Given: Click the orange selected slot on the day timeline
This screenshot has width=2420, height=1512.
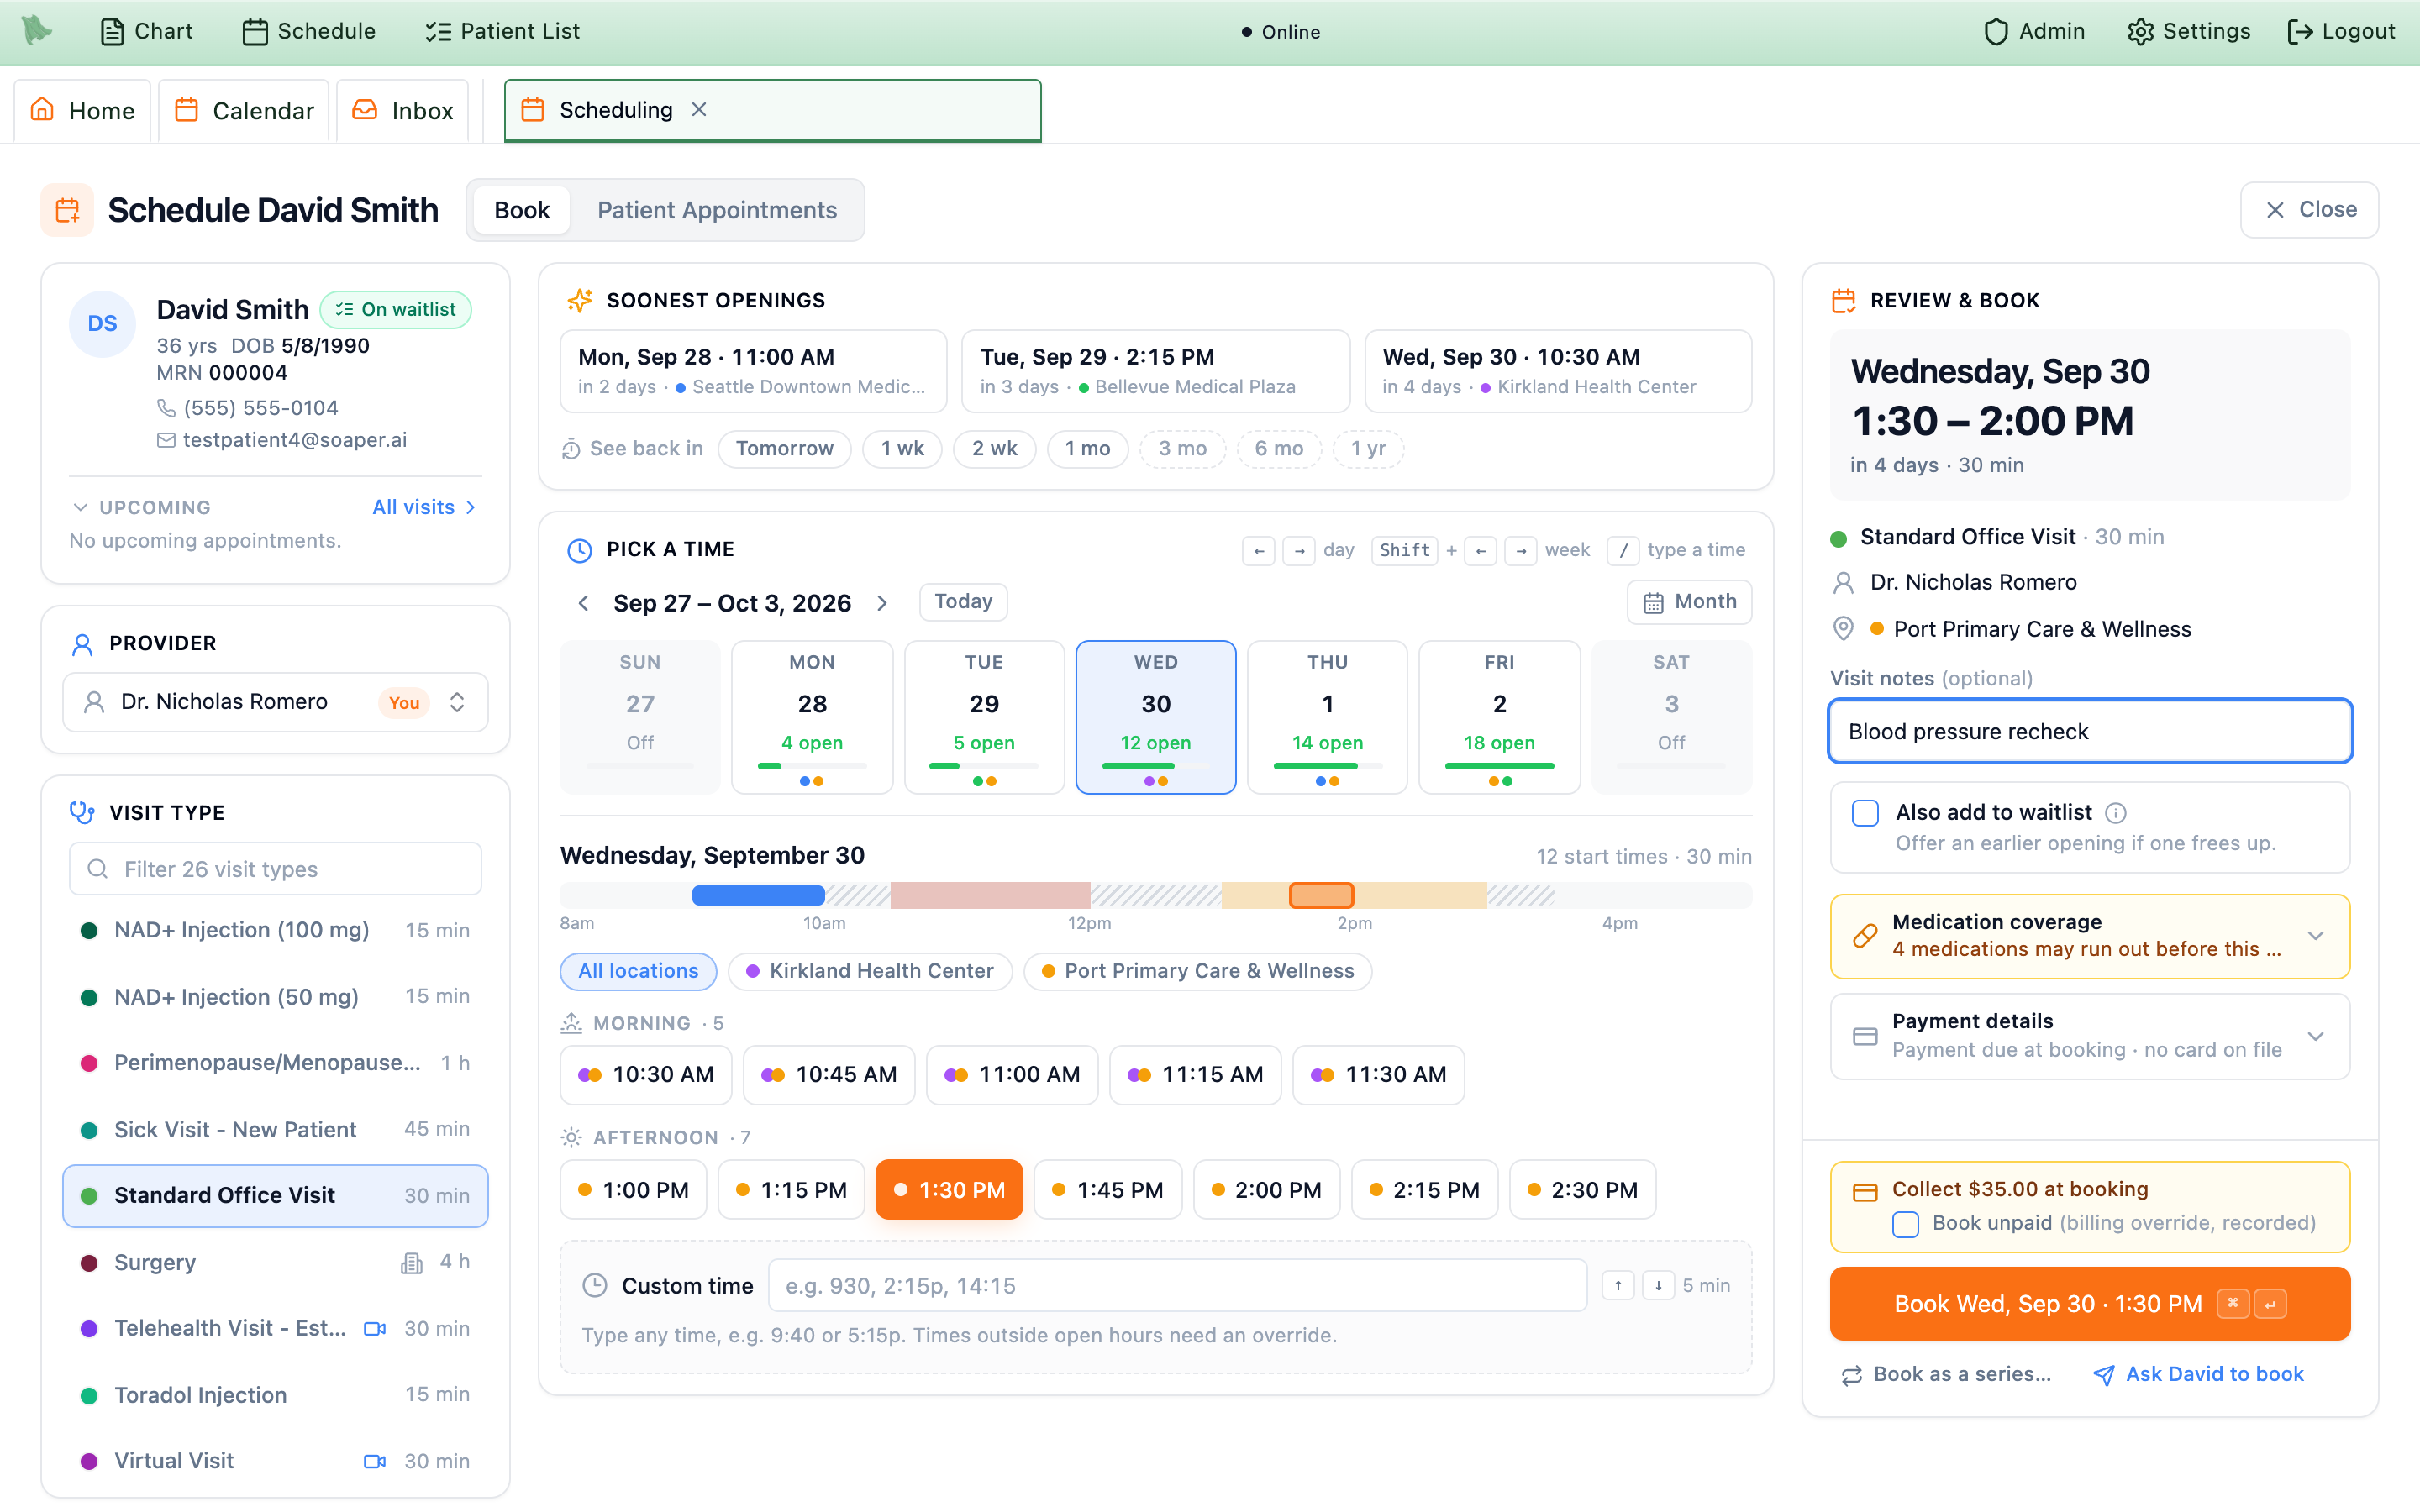Looking at the screenshot, I should [1321, 895].
